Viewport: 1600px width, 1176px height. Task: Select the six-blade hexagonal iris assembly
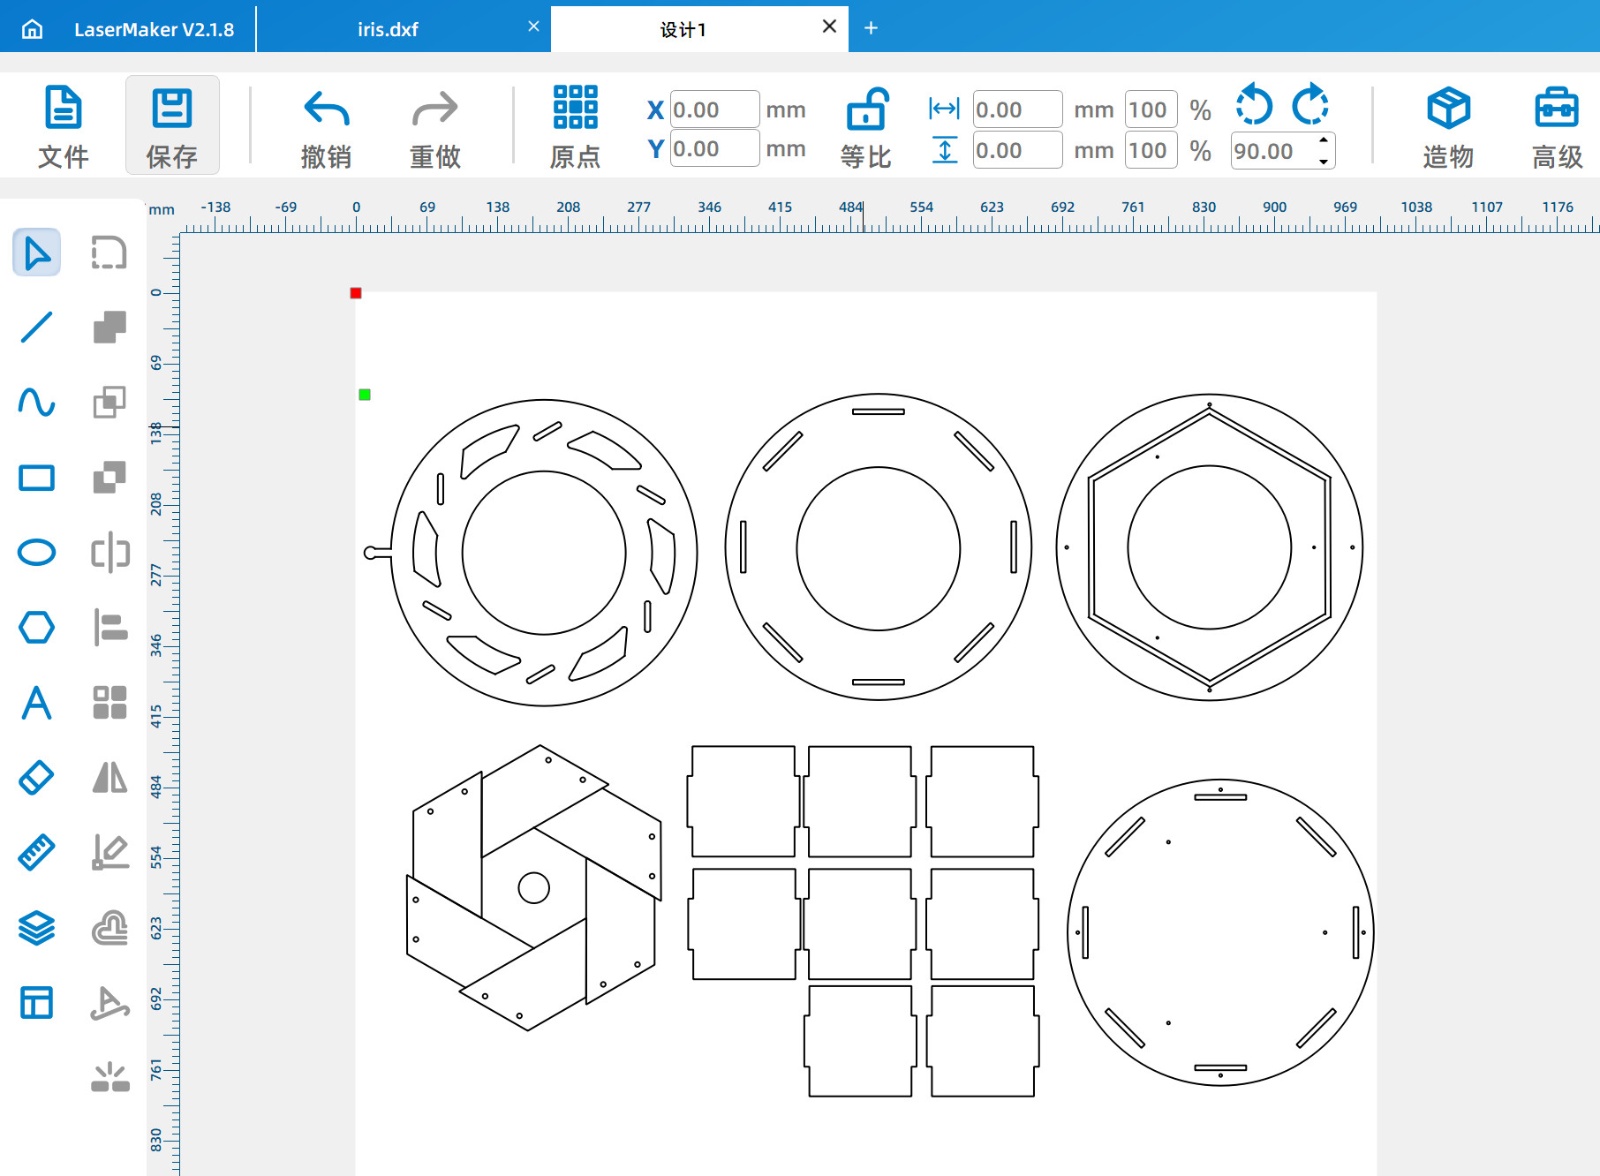(x=533, y=887)
